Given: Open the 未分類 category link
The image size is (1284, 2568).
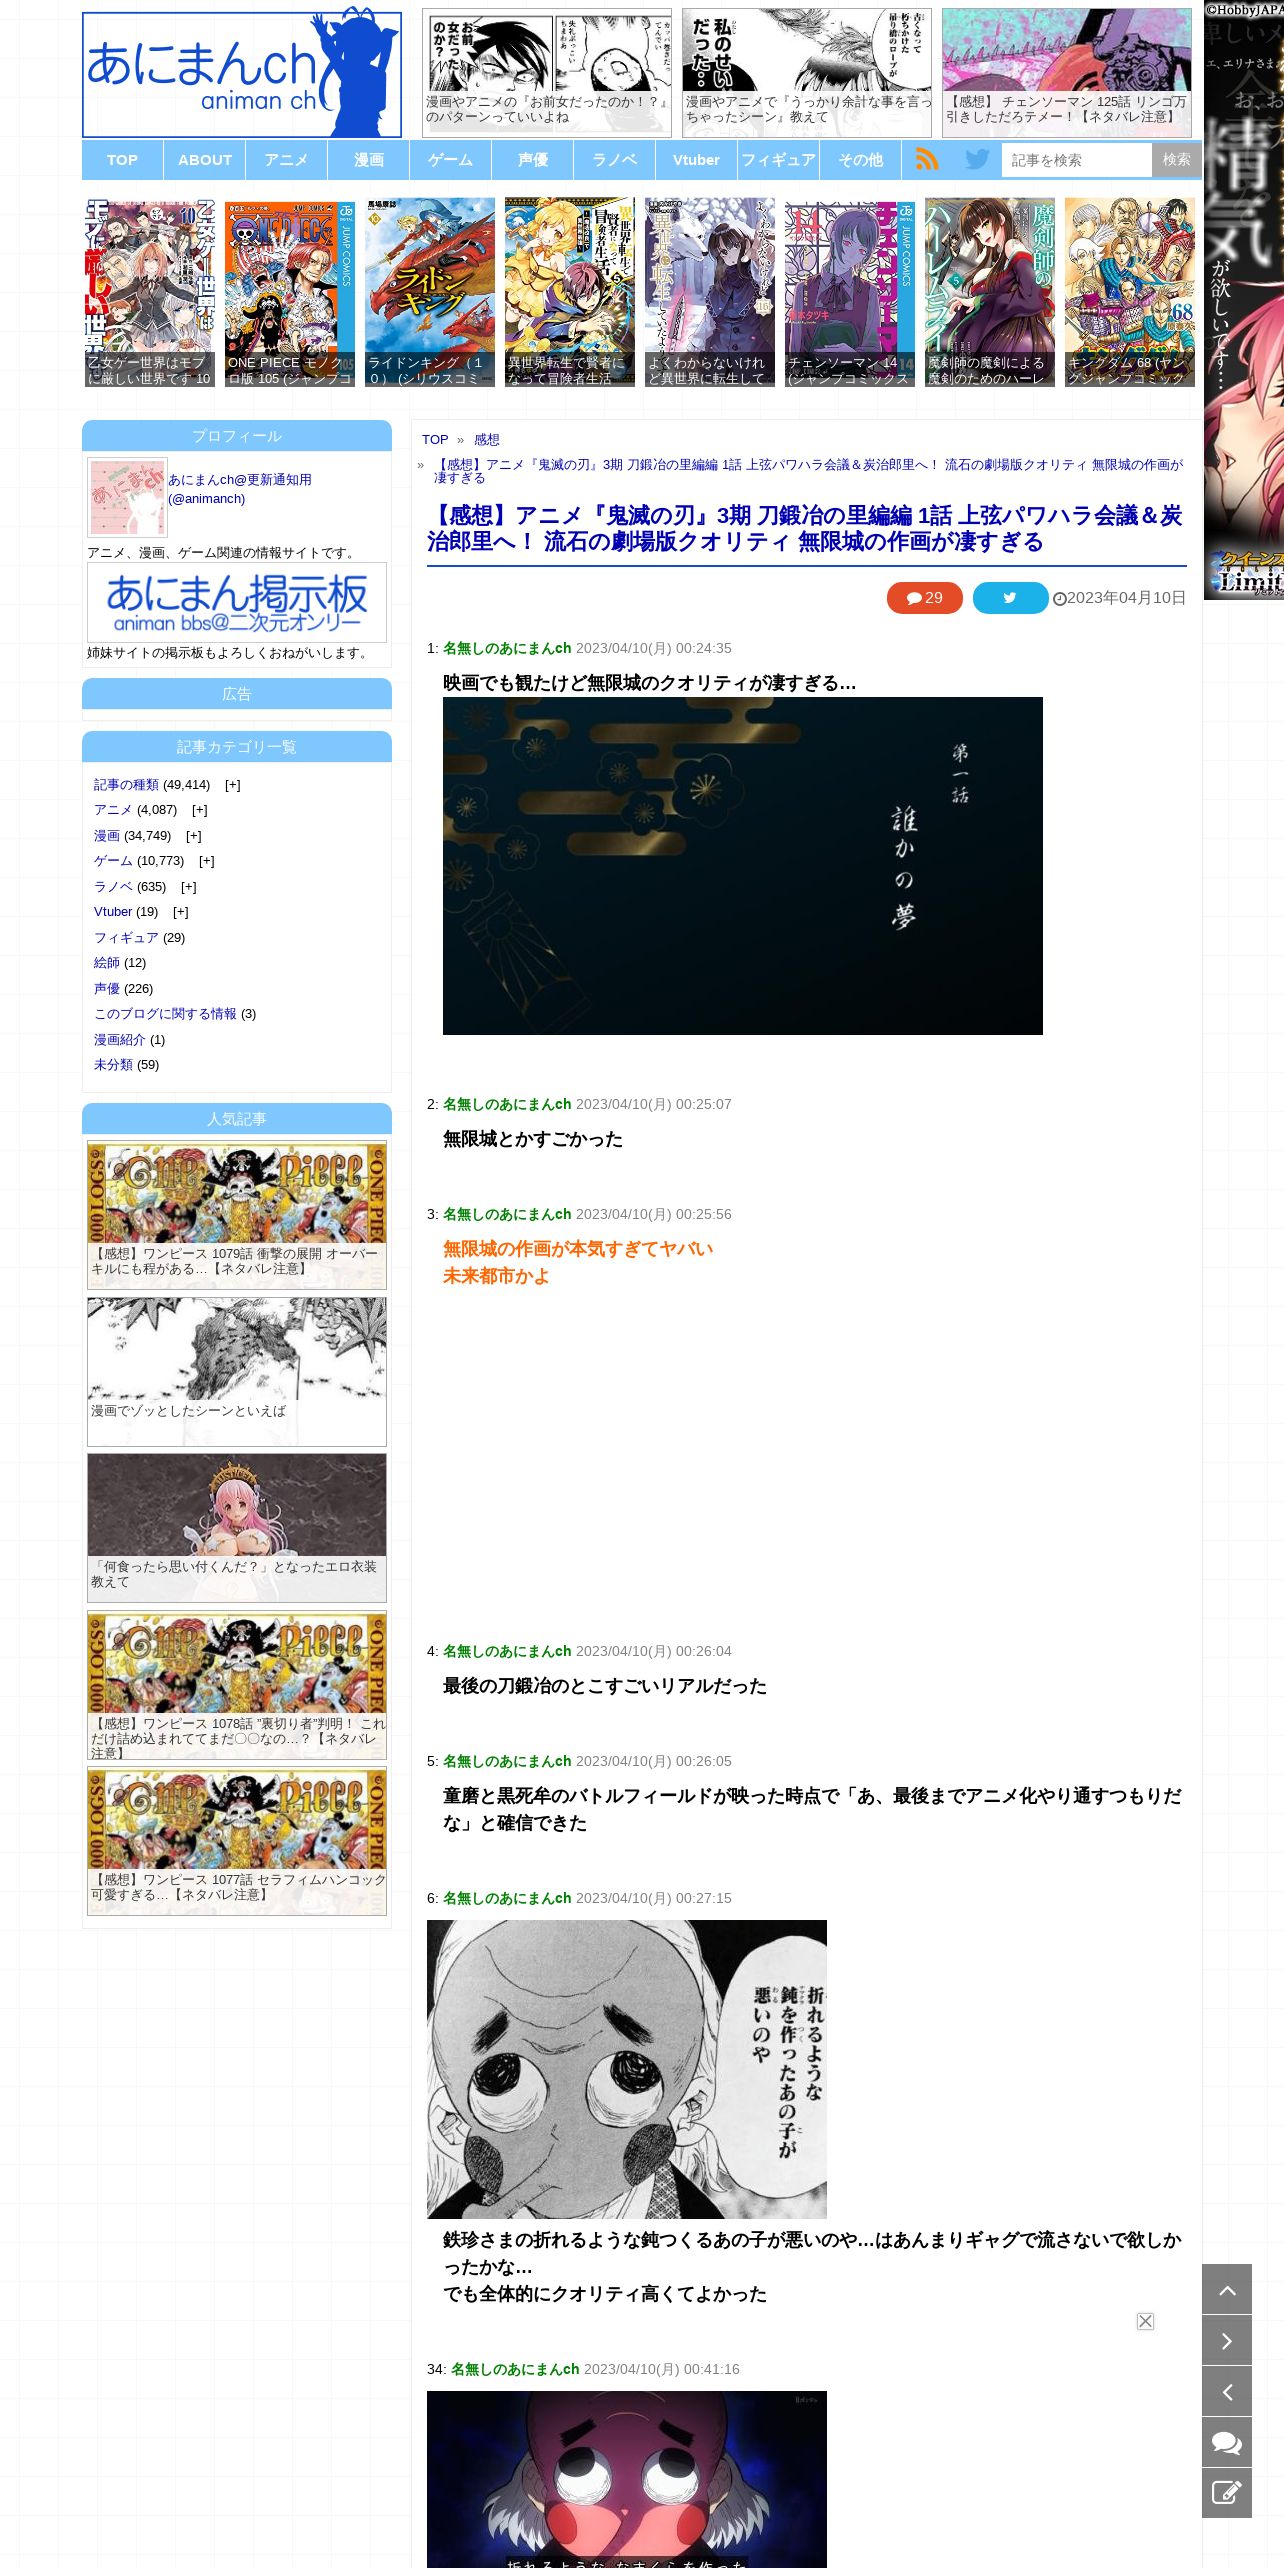Looking at the screenshot, I should (113, 1065).
